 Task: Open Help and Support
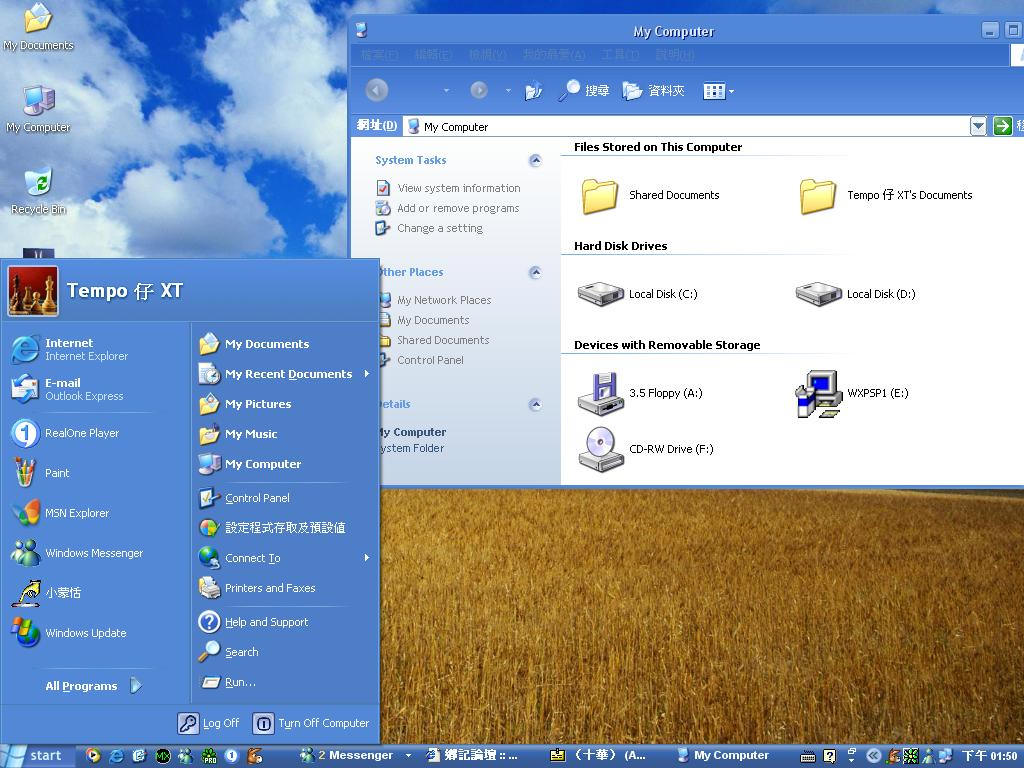253,622
